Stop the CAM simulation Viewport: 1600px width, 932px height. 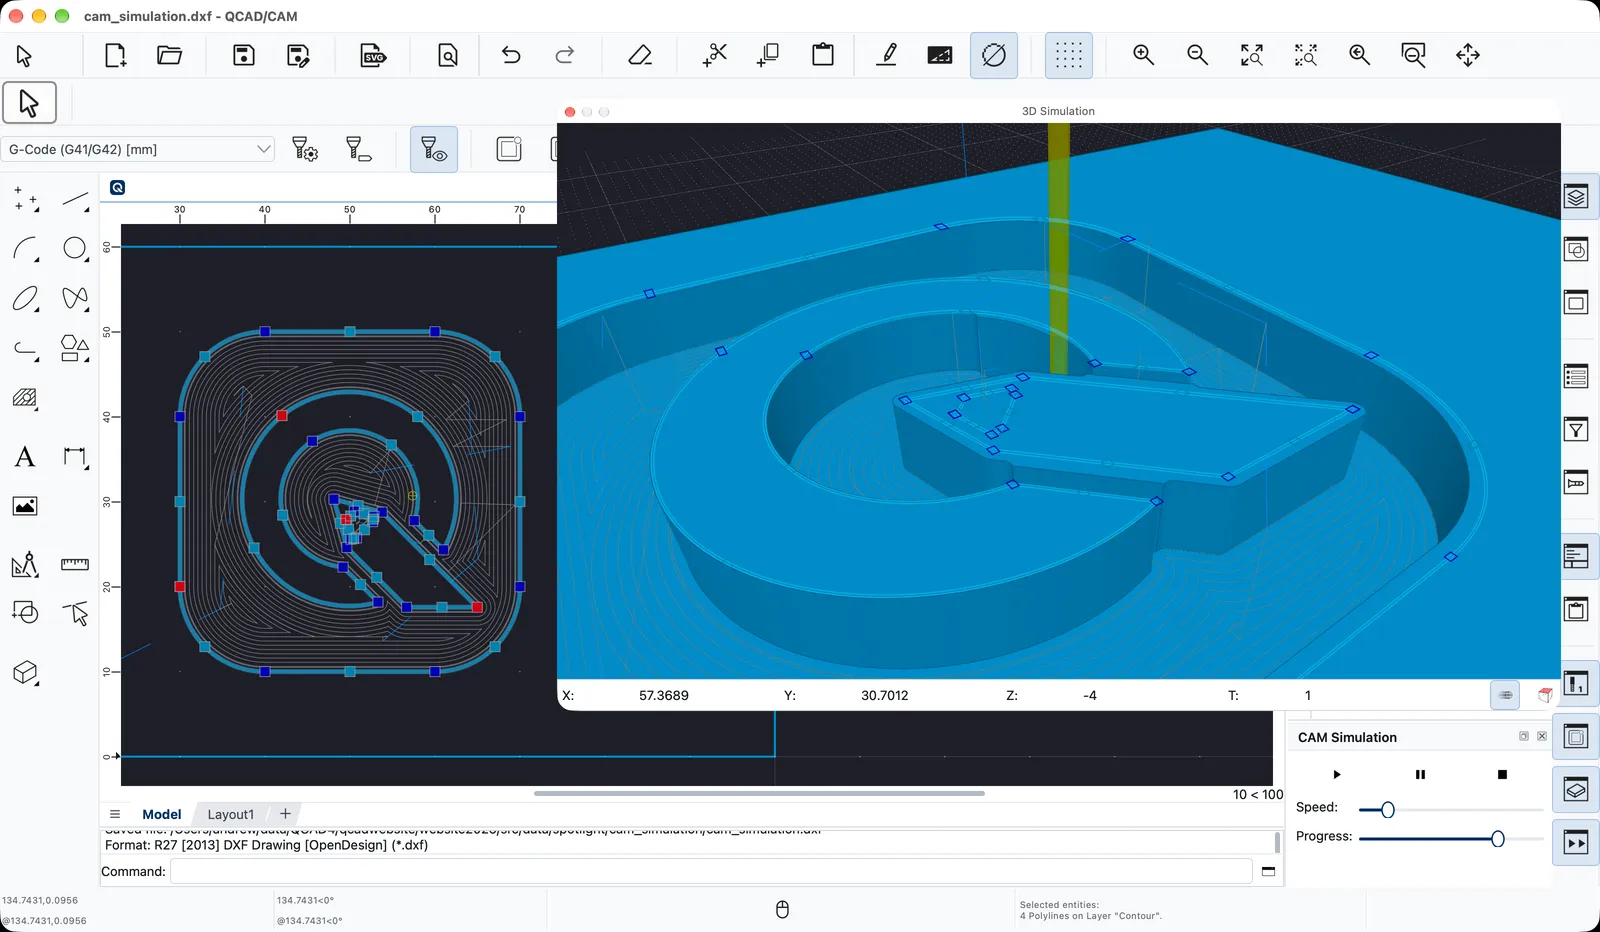[1502, 774]
